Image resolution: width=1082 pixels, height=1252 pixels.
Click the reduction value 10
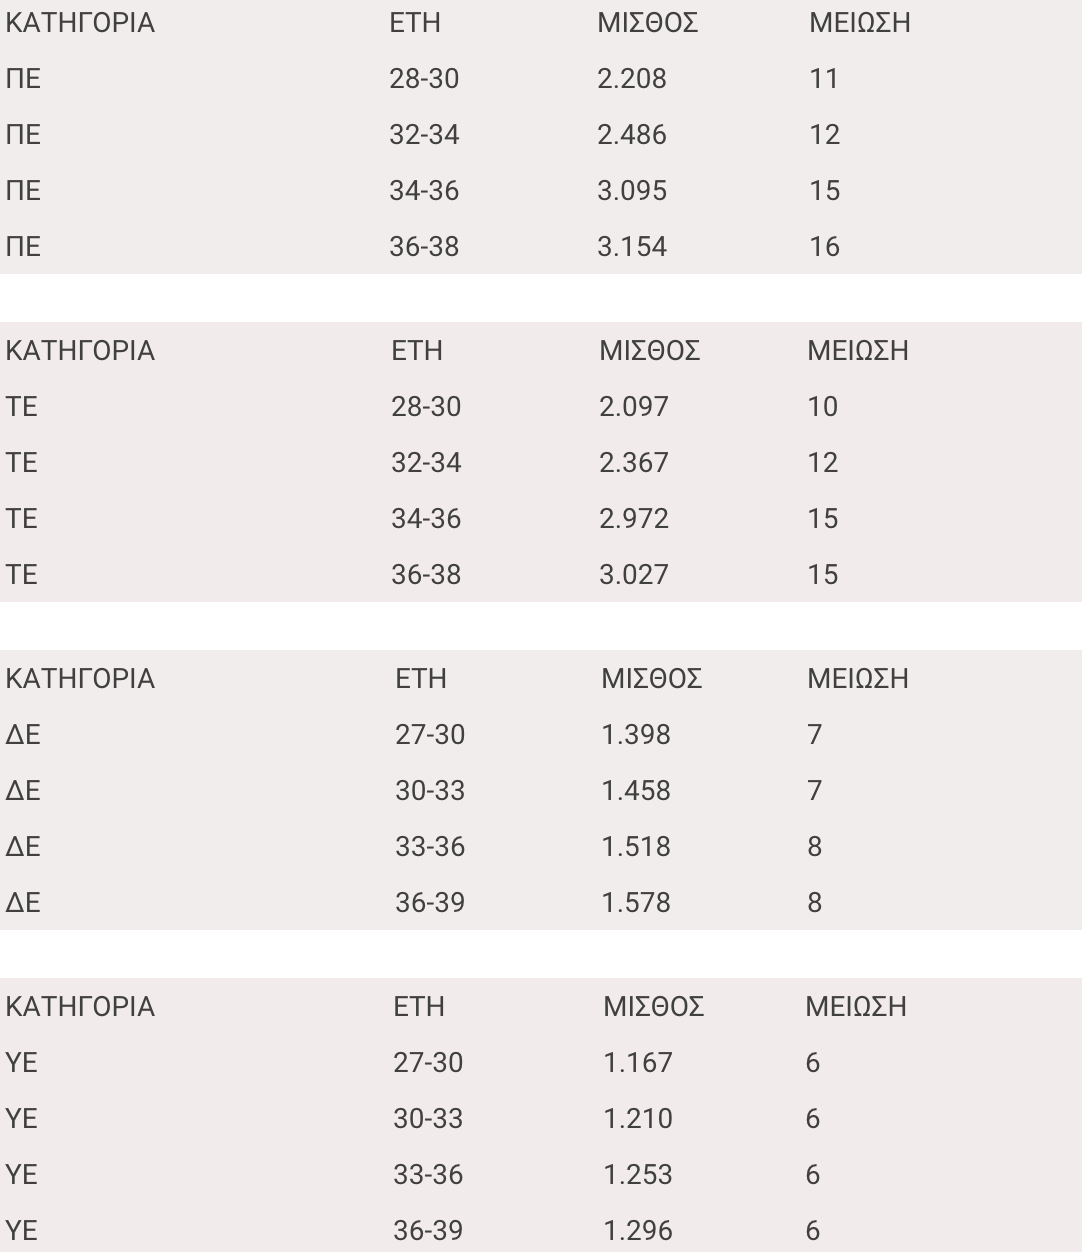[822, 407]
